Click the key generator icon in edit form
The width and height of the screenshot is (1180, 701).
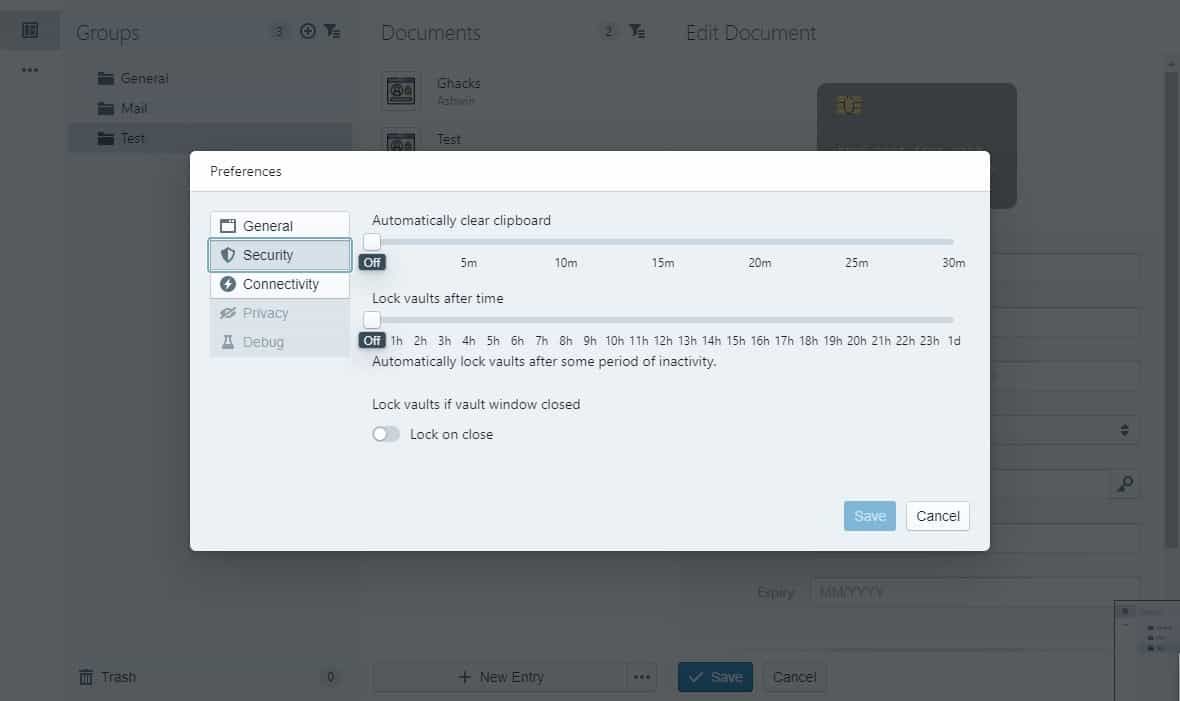(x=1125, y=483)
